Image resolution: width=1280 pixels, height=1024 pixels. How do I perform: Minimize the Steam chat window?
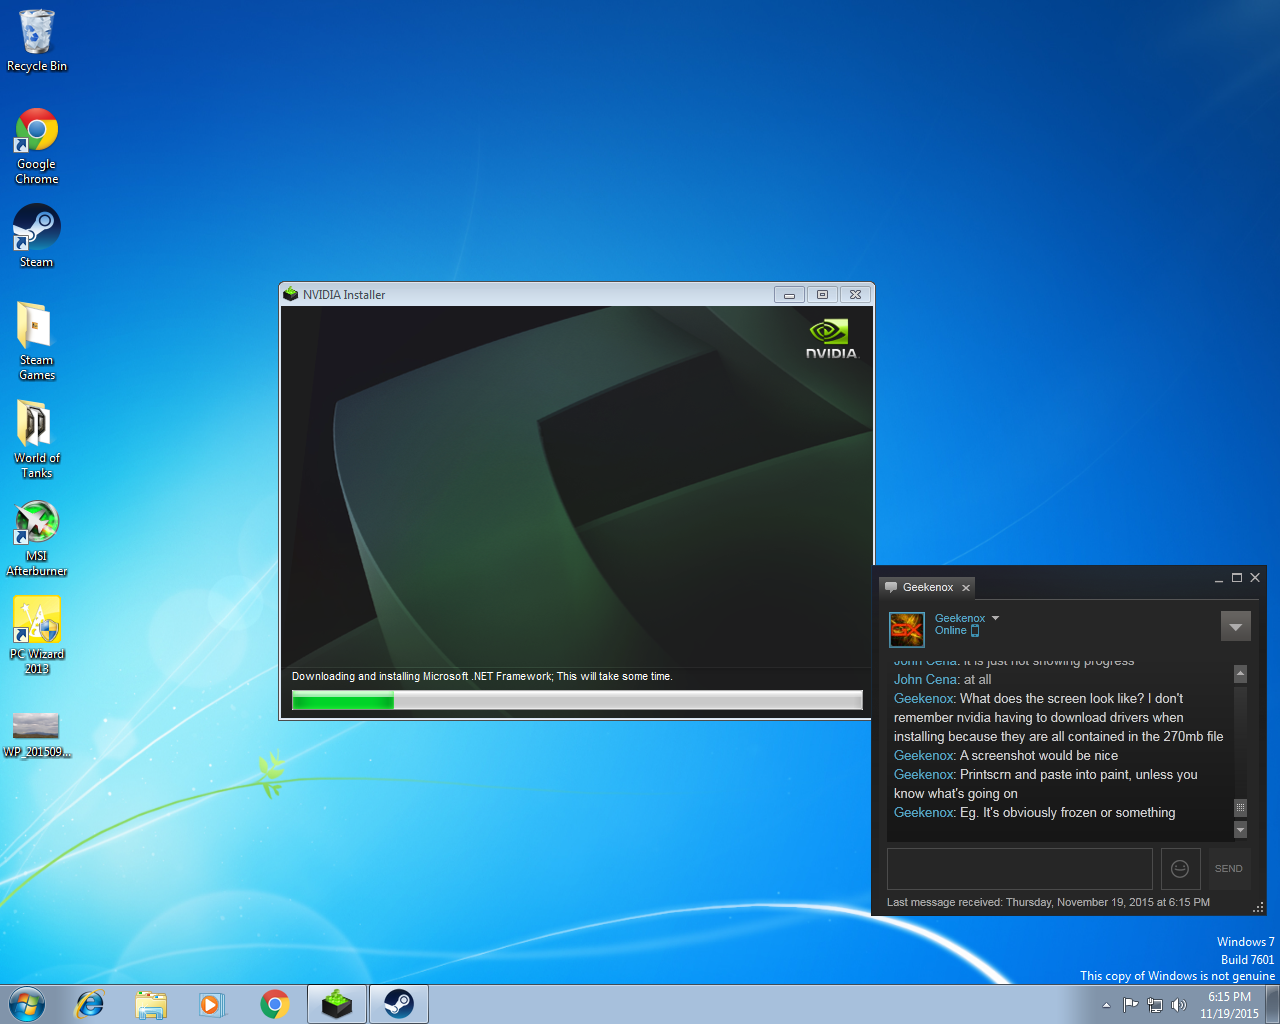click(1219, 579)
